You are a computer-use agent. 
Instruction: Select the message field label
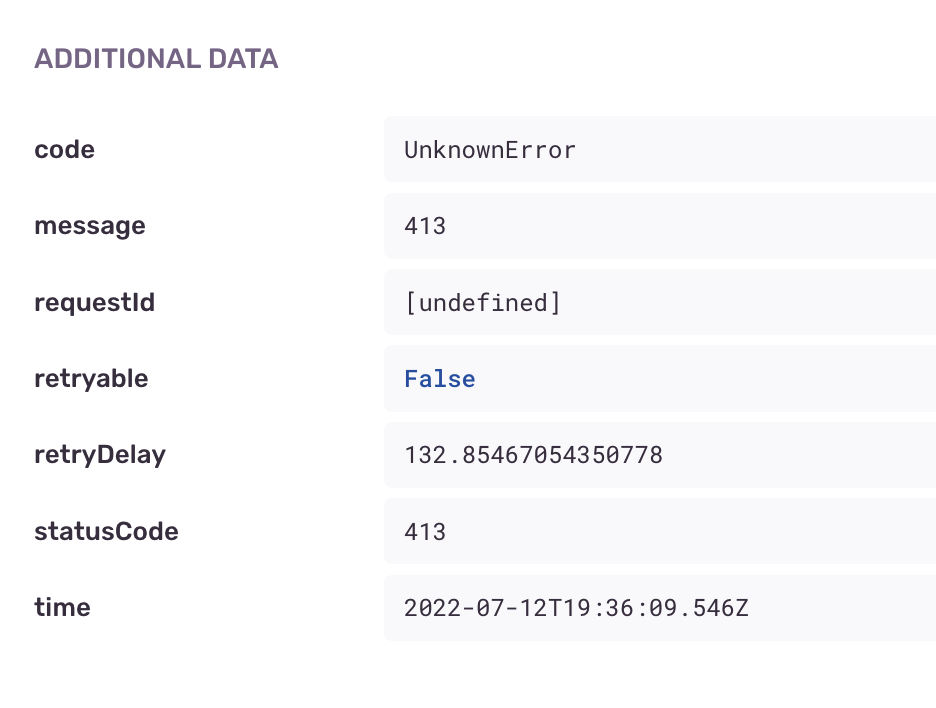(89, 226)
